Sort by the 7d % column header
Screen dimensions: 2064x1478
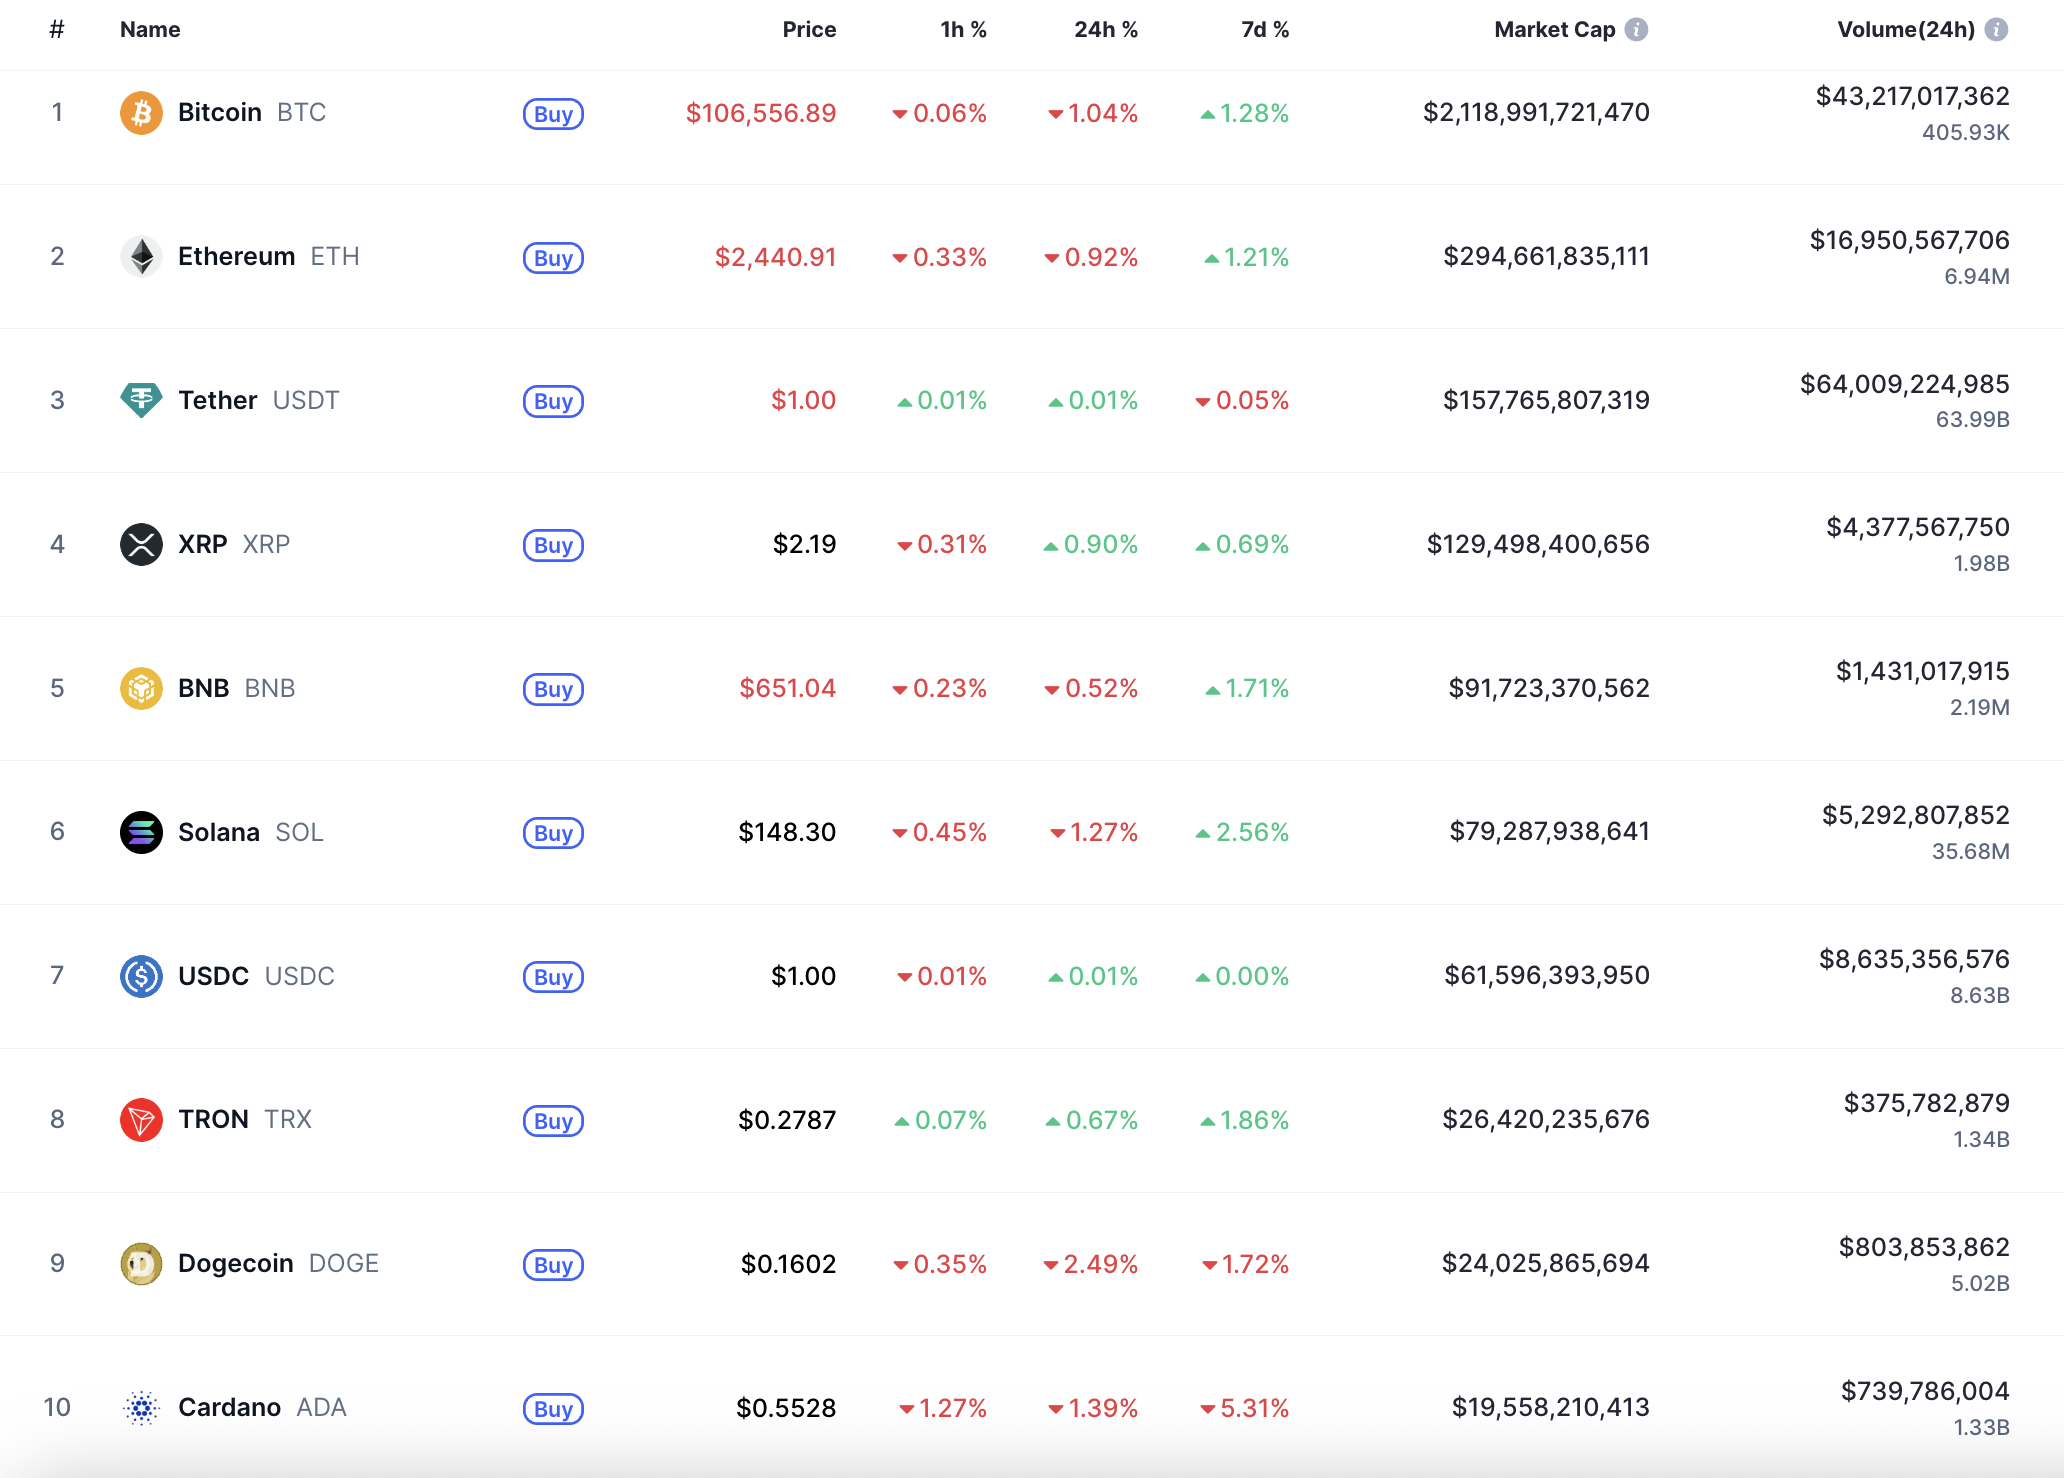(x=1265, y=30)
